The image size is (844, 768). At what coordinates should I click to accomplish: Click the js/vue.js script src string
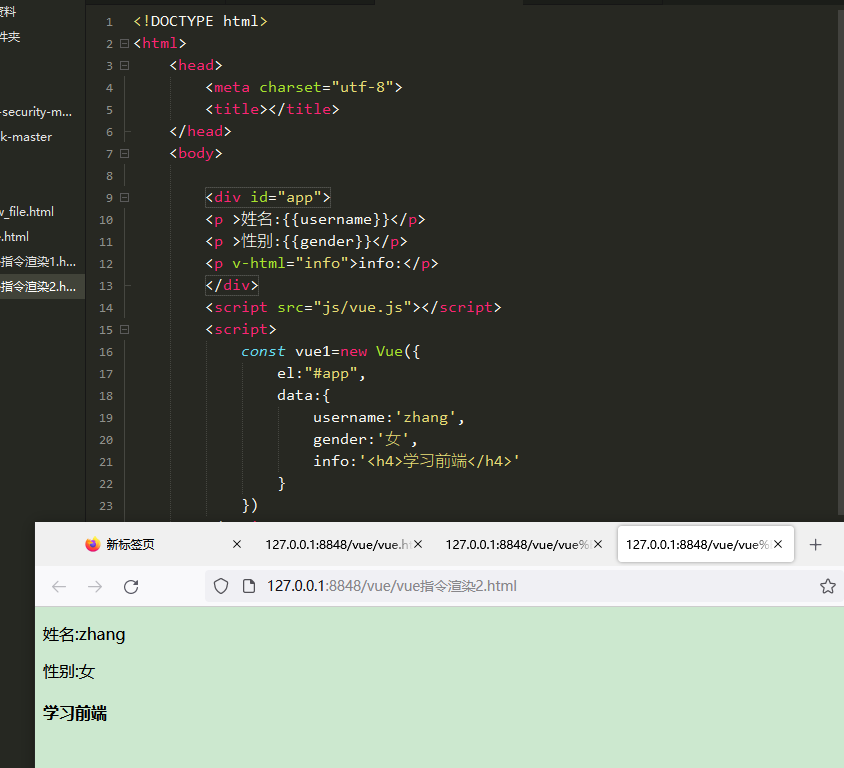coord(363,307)
